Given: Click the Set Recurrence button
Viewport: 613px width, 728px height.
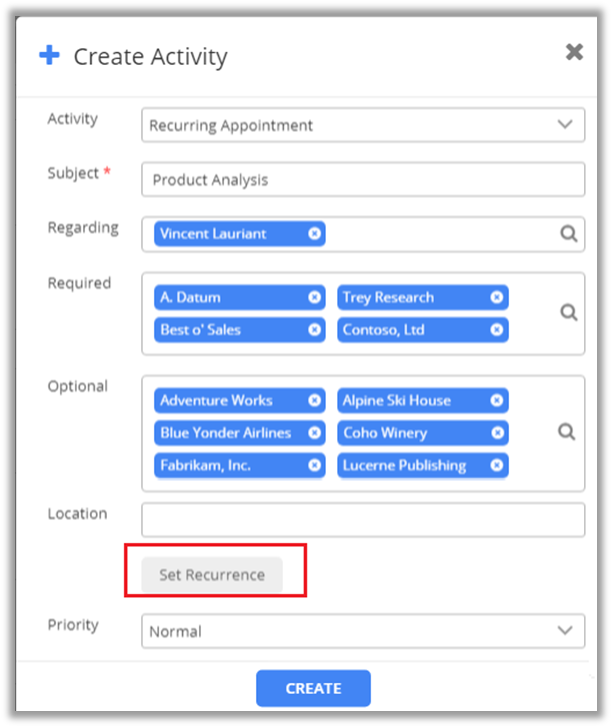Looking at the screenshot, I should click(212, 575).
